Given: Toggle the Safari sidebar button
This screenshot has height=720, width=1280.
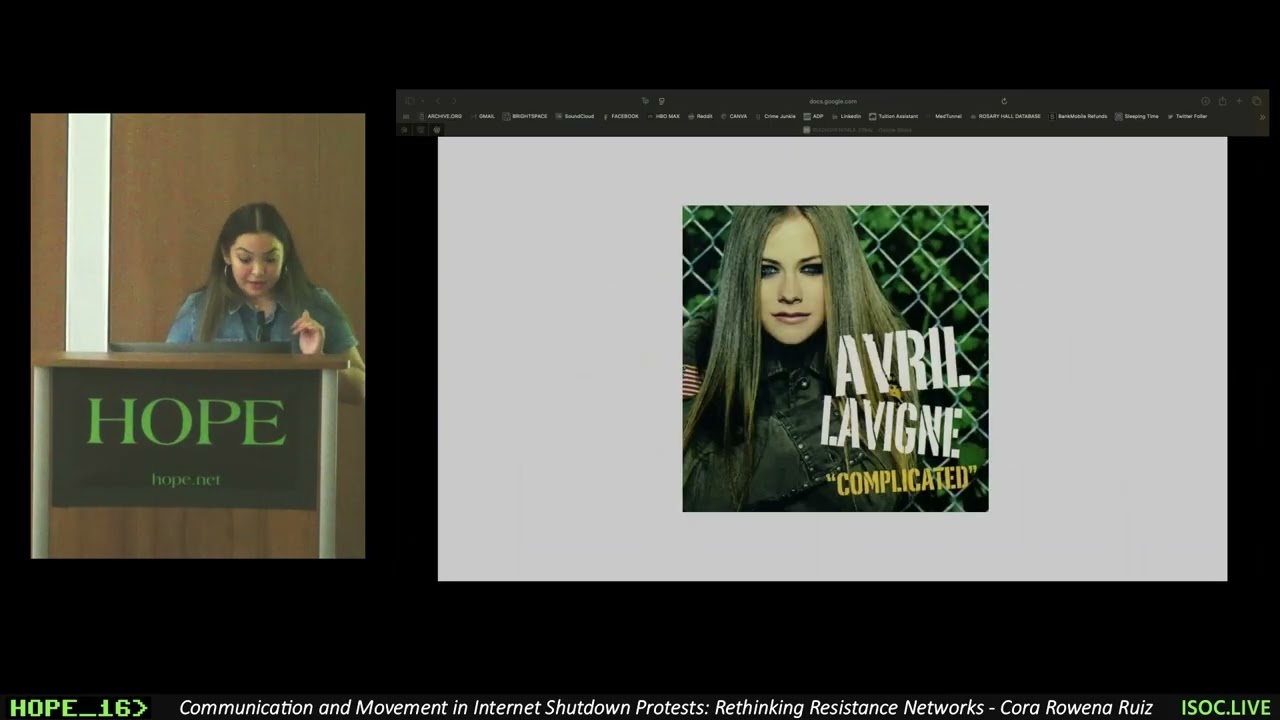Looking at the screenshot, I should 410,101.
